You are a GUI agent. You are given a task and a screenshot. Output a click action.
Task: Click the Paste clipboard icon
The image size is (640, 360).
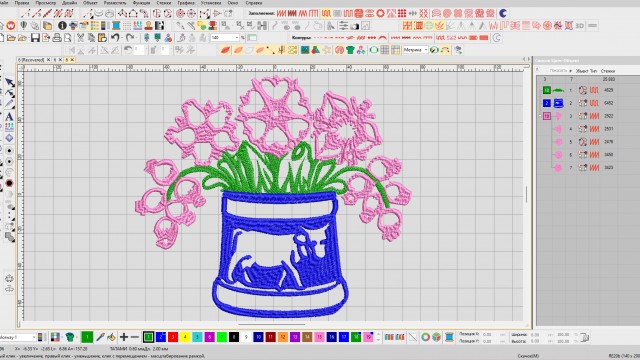(x=102, y=38)
